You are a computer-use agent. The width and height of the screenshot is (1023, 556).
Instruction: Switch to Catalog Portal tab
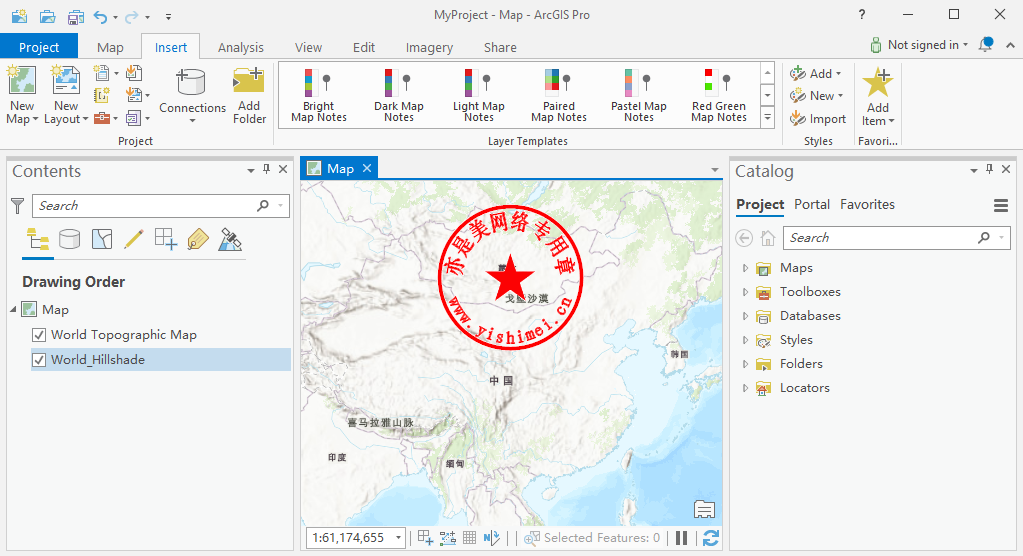click(x=812, y=204)
